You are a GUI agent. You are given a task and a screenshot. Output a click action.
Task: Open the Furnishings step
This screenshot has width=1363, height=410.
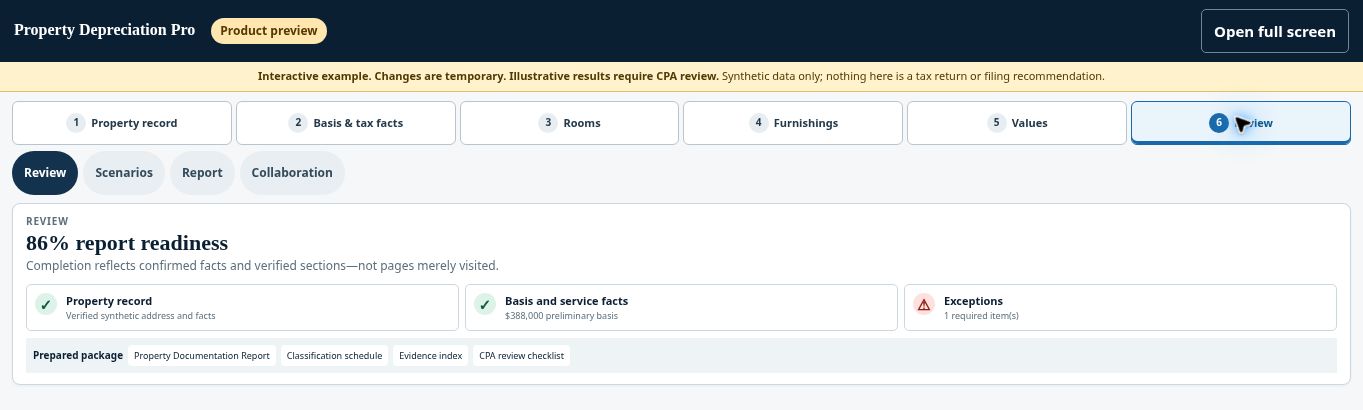point(793,123)
